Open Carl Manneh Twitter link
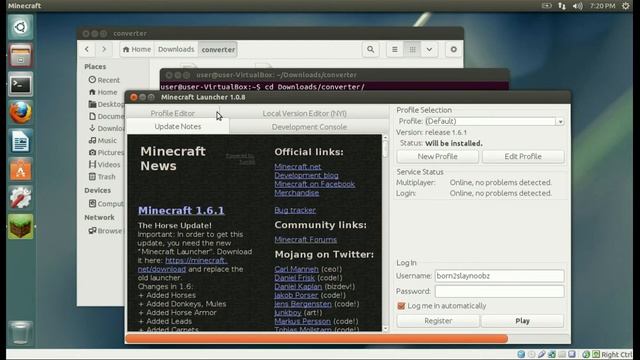This screenshot has width=640, height=360. (296, 269)
